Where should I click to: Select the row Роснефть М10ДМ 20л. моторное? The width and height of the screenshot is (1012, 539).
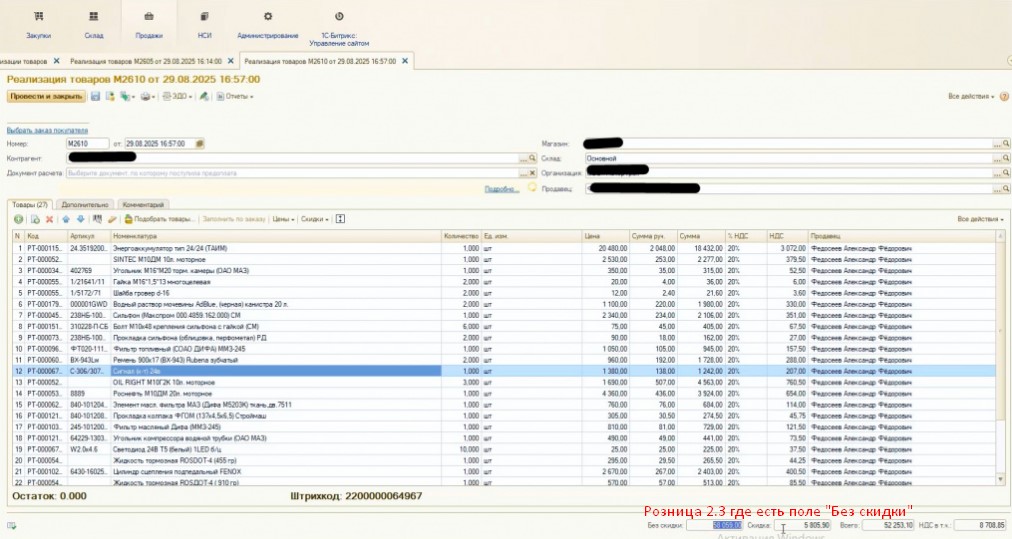tap(503, 394)
